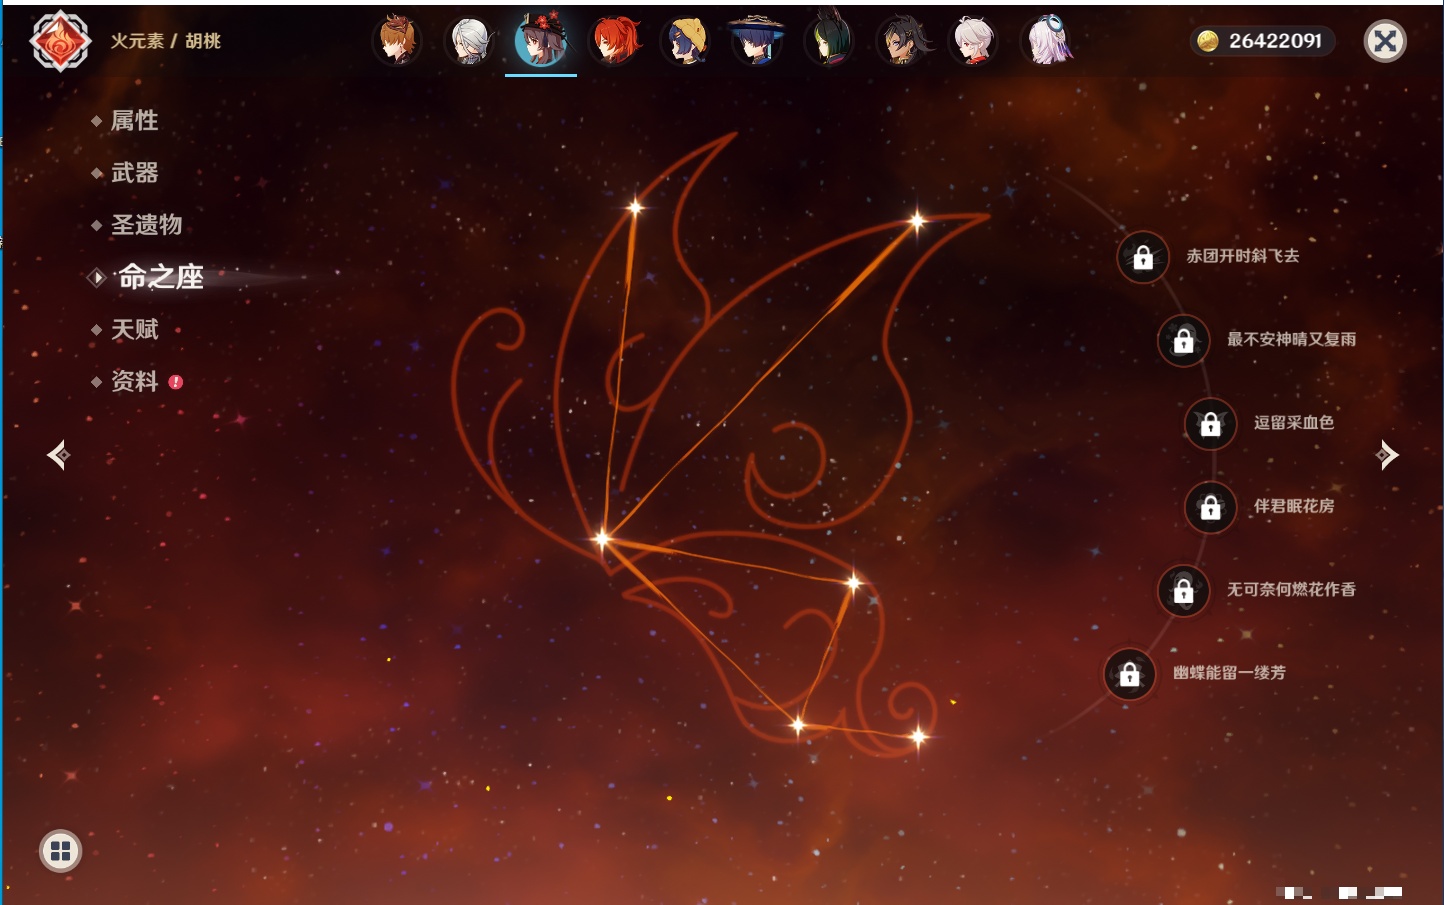Go to previous character with left arrow

pos(58,455)
